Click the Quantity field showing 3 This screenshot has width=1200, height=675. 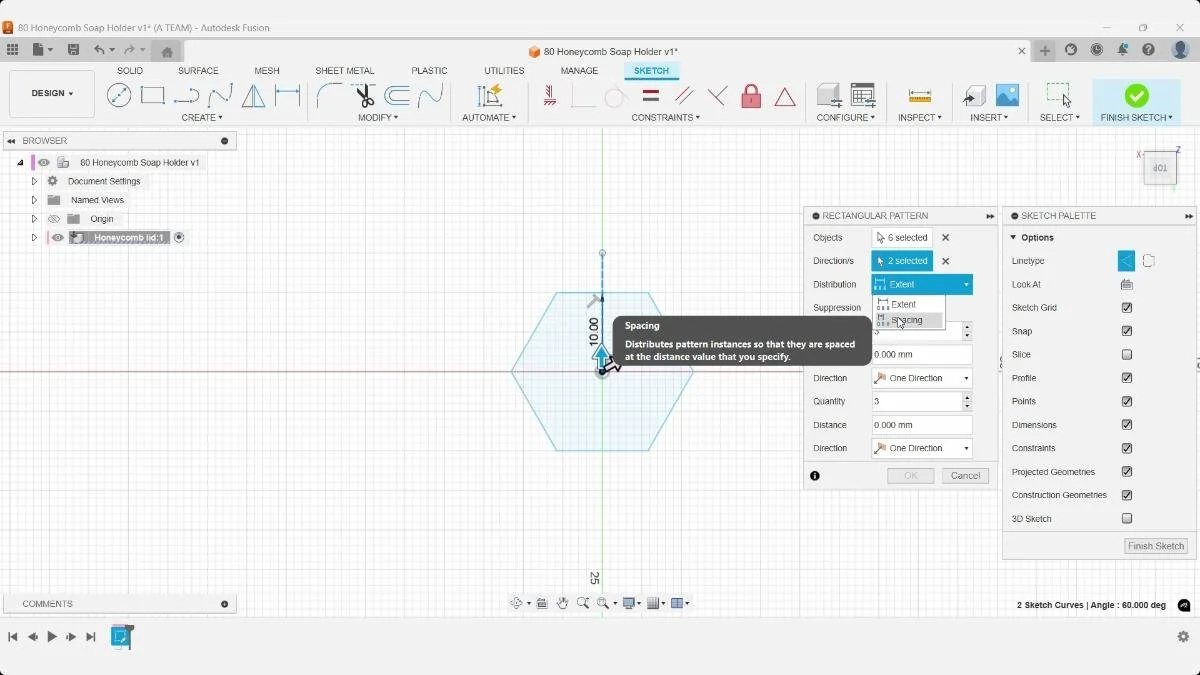pyautogui.click(x=916, y=401)
